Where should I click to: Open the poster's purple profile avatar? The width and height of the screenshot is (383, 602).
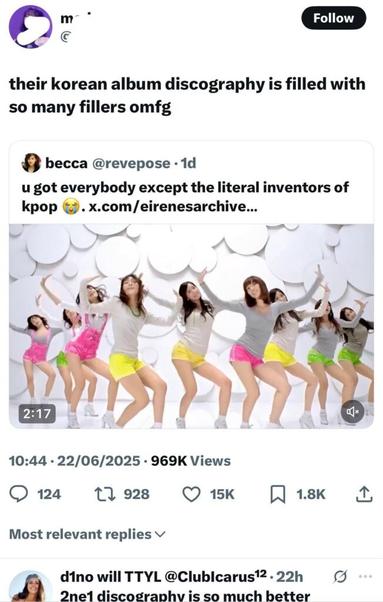(30, 26)
